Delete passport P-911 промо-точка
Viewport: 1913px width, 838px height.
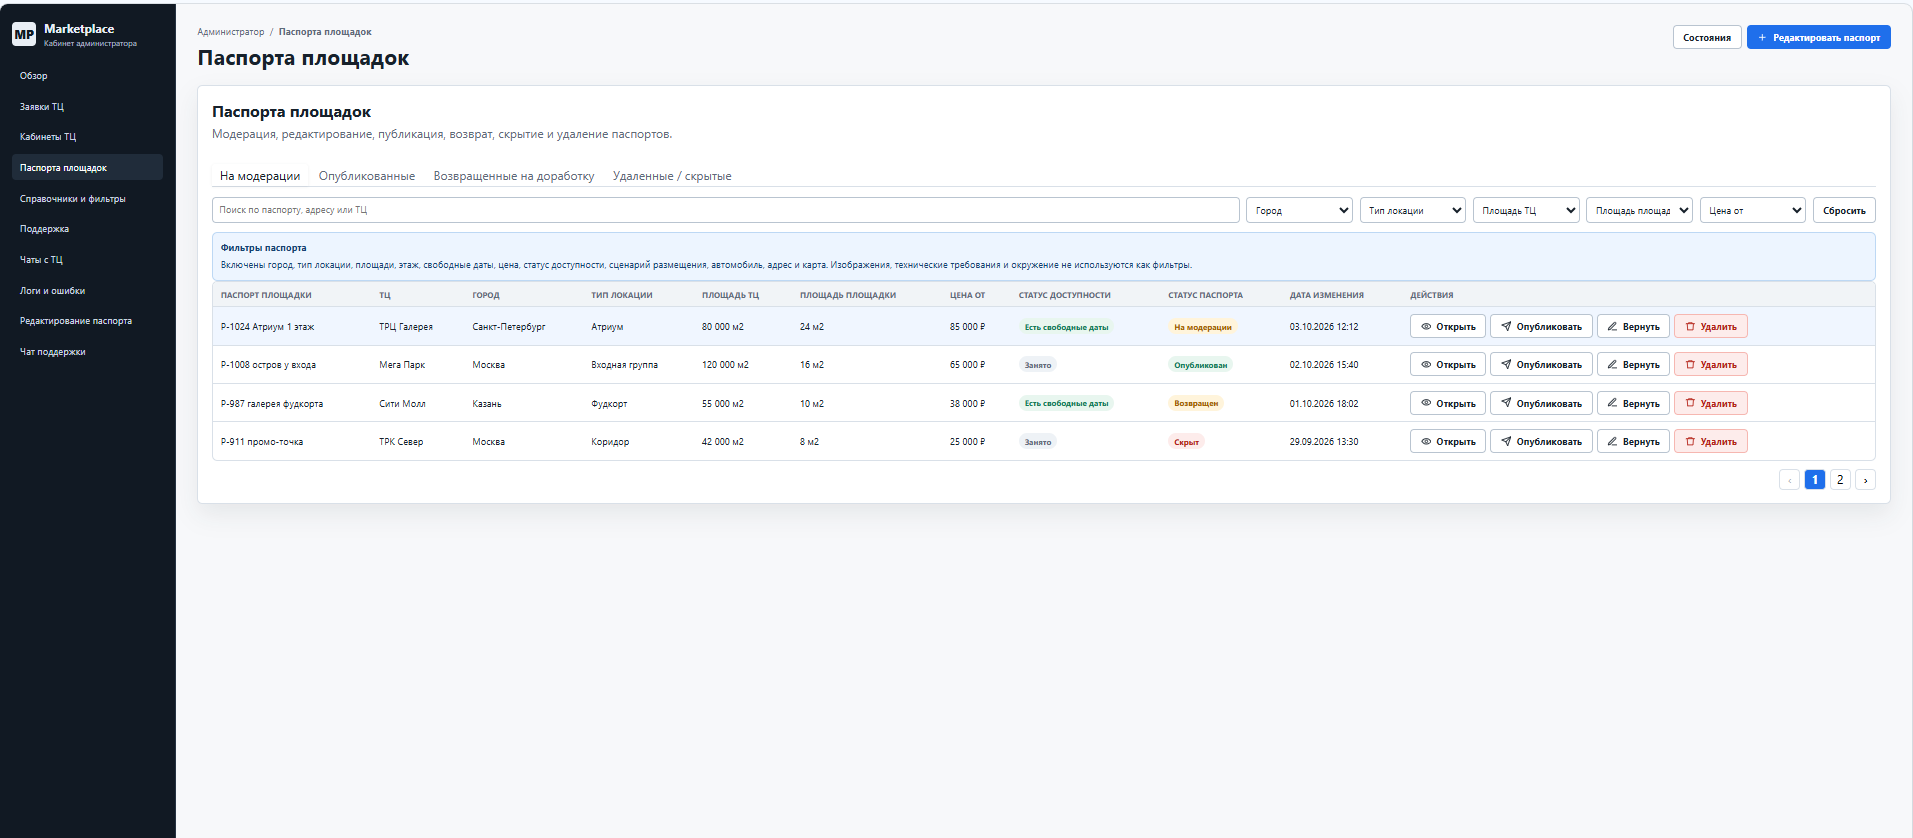tap(1711, 441)
